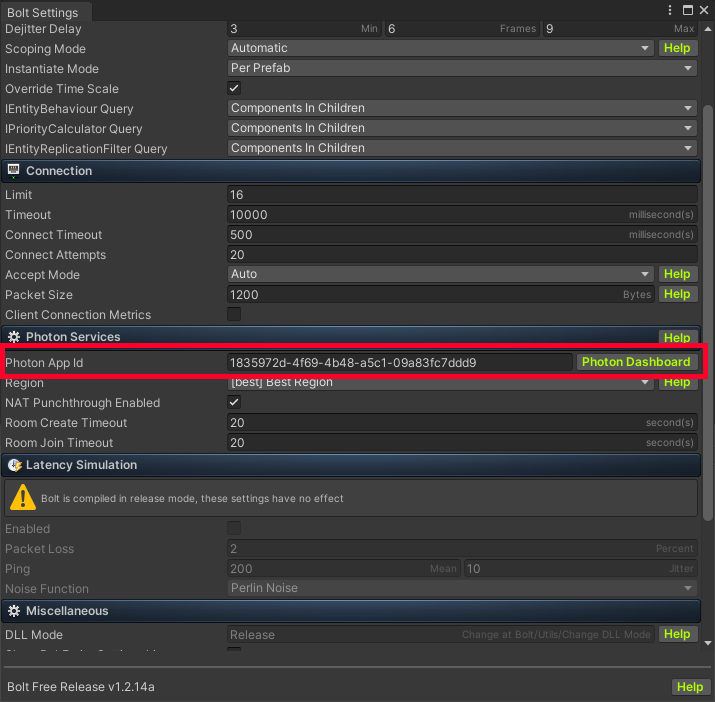Screen dimensions: 715x702
Task: Expand the Accept Mode dropdown
Action: 440,274
